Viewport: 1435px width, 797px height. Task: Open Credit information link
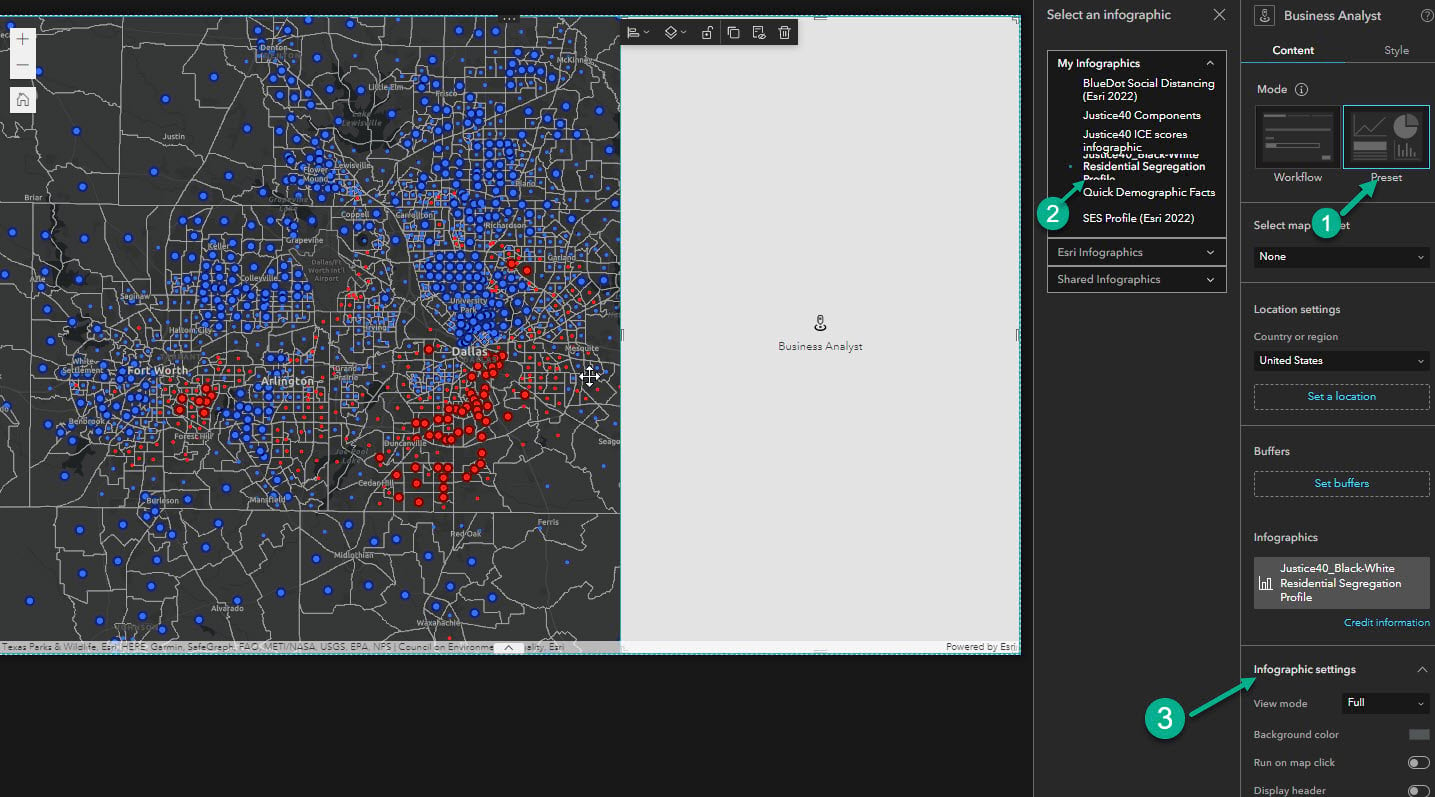click(1386, 622)
